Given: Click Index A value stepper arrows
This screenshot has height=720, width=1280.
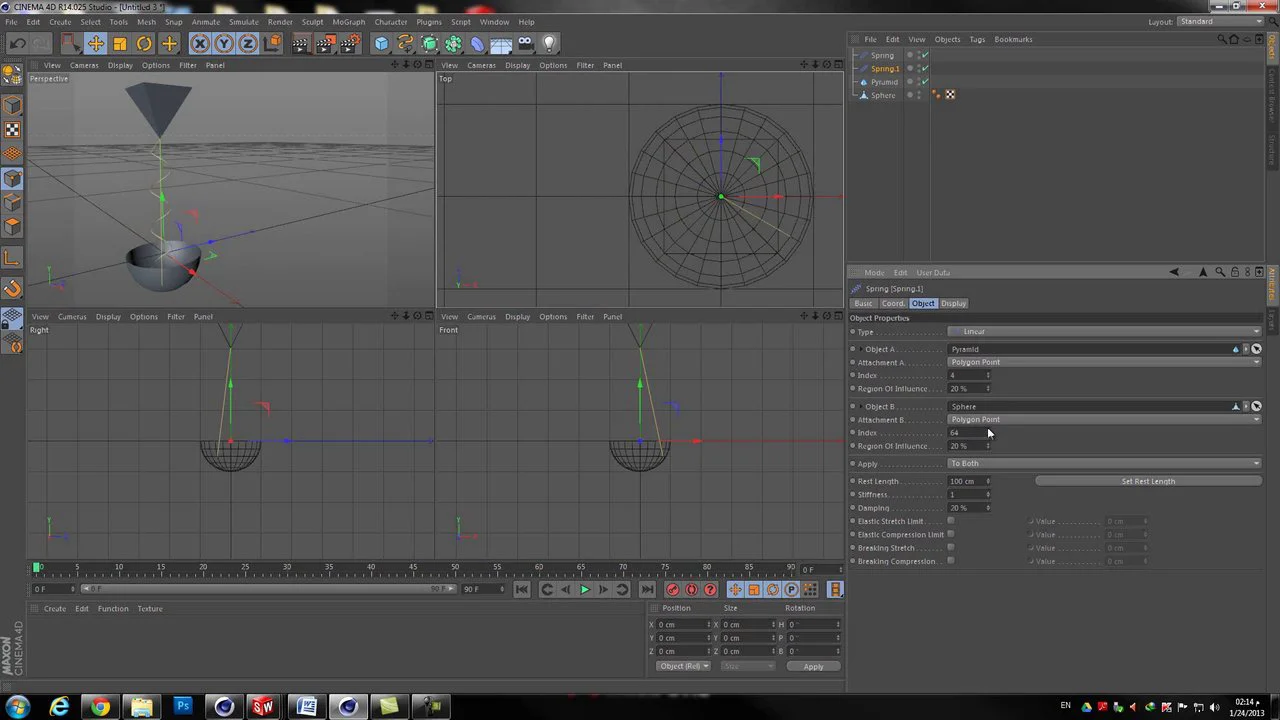Looking at the screenshot, I should 988,375.
